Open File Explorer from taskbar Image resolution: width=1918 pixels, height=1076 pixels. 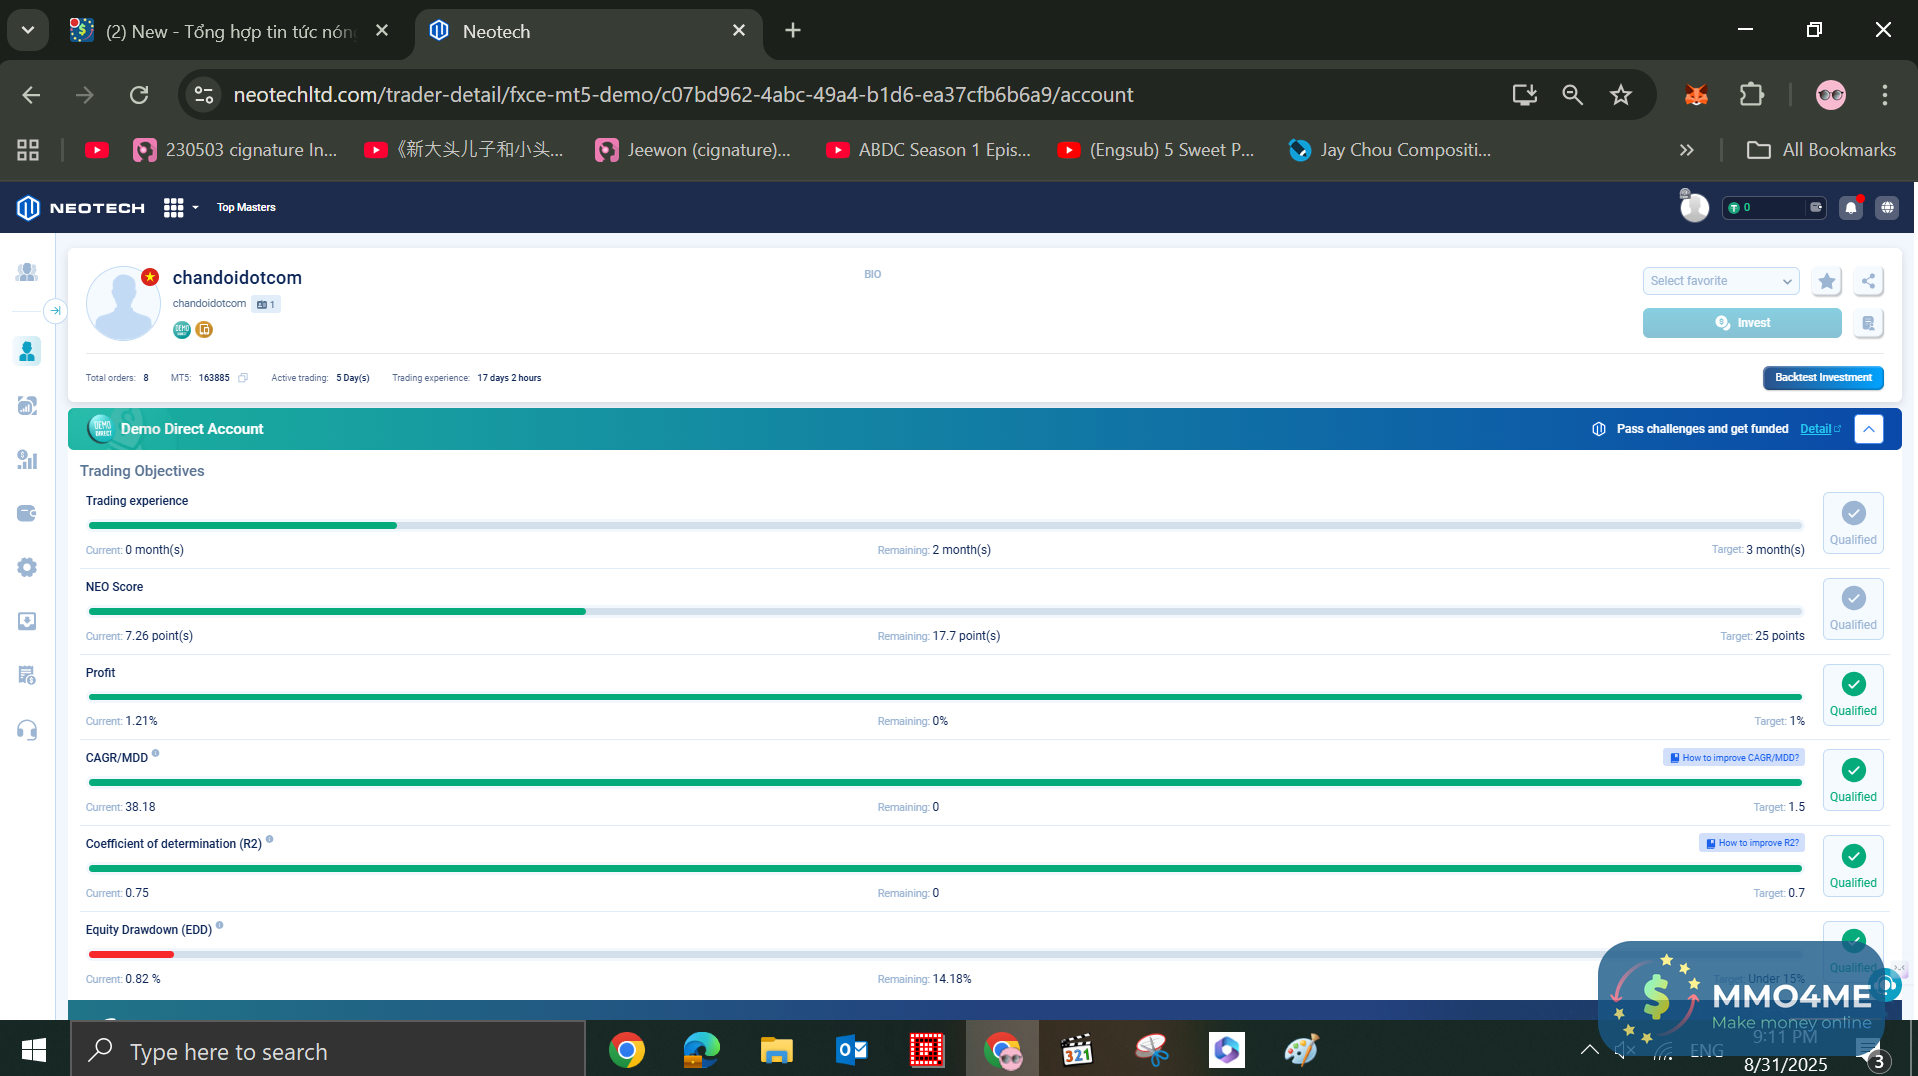click(776, 1050)
